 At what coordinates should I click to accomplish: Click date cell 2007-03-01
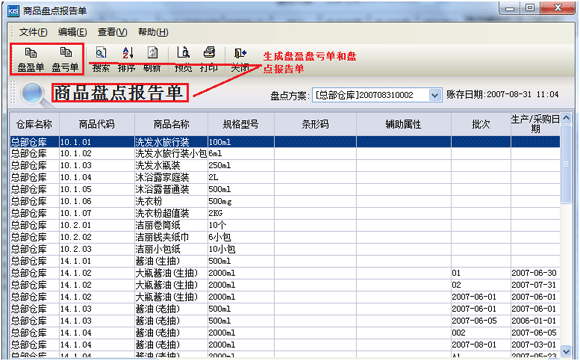click(x=534, y=345)
